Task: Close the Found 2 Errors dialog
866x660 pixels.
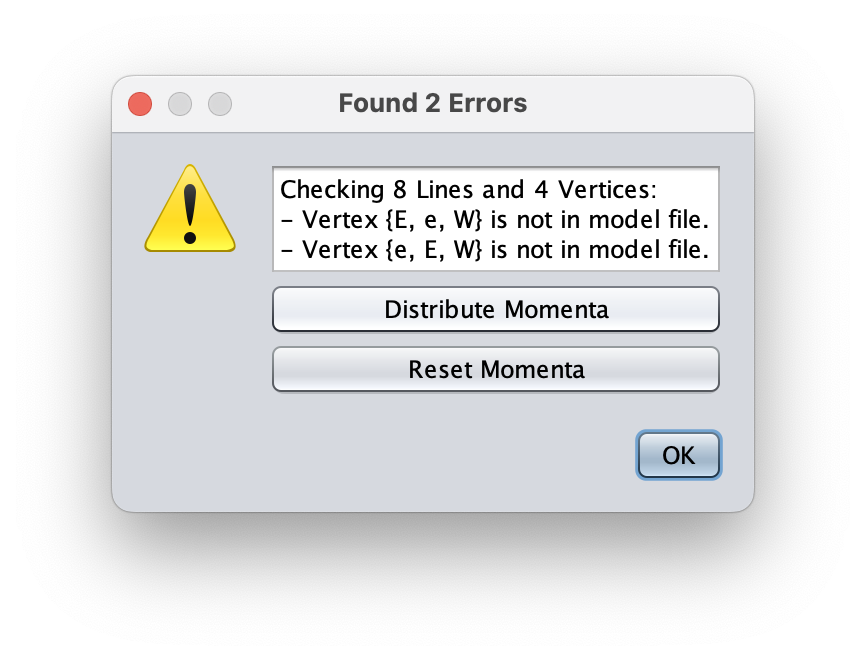Action: (140, 104)
